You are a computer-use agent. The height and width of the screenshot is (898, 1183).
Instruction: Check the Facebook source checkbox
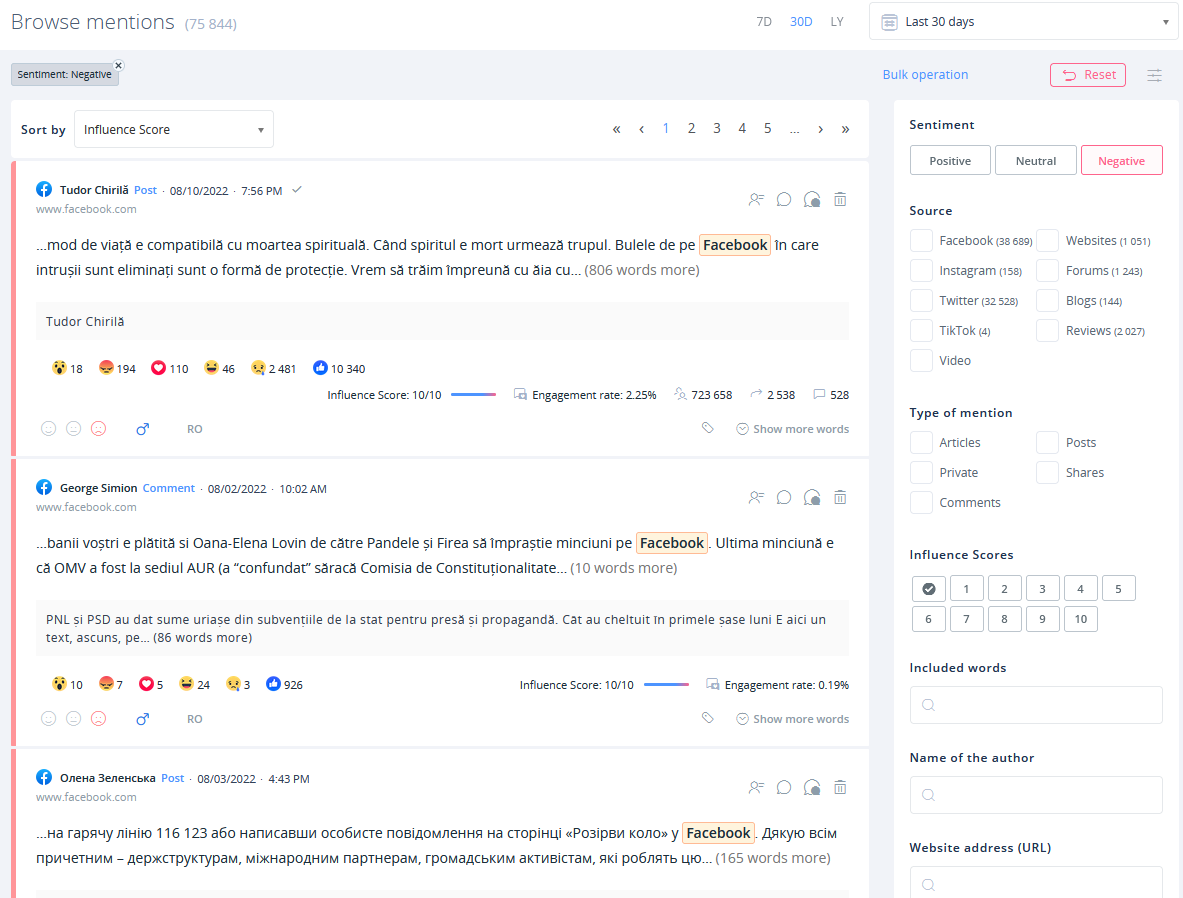point(920,240)
